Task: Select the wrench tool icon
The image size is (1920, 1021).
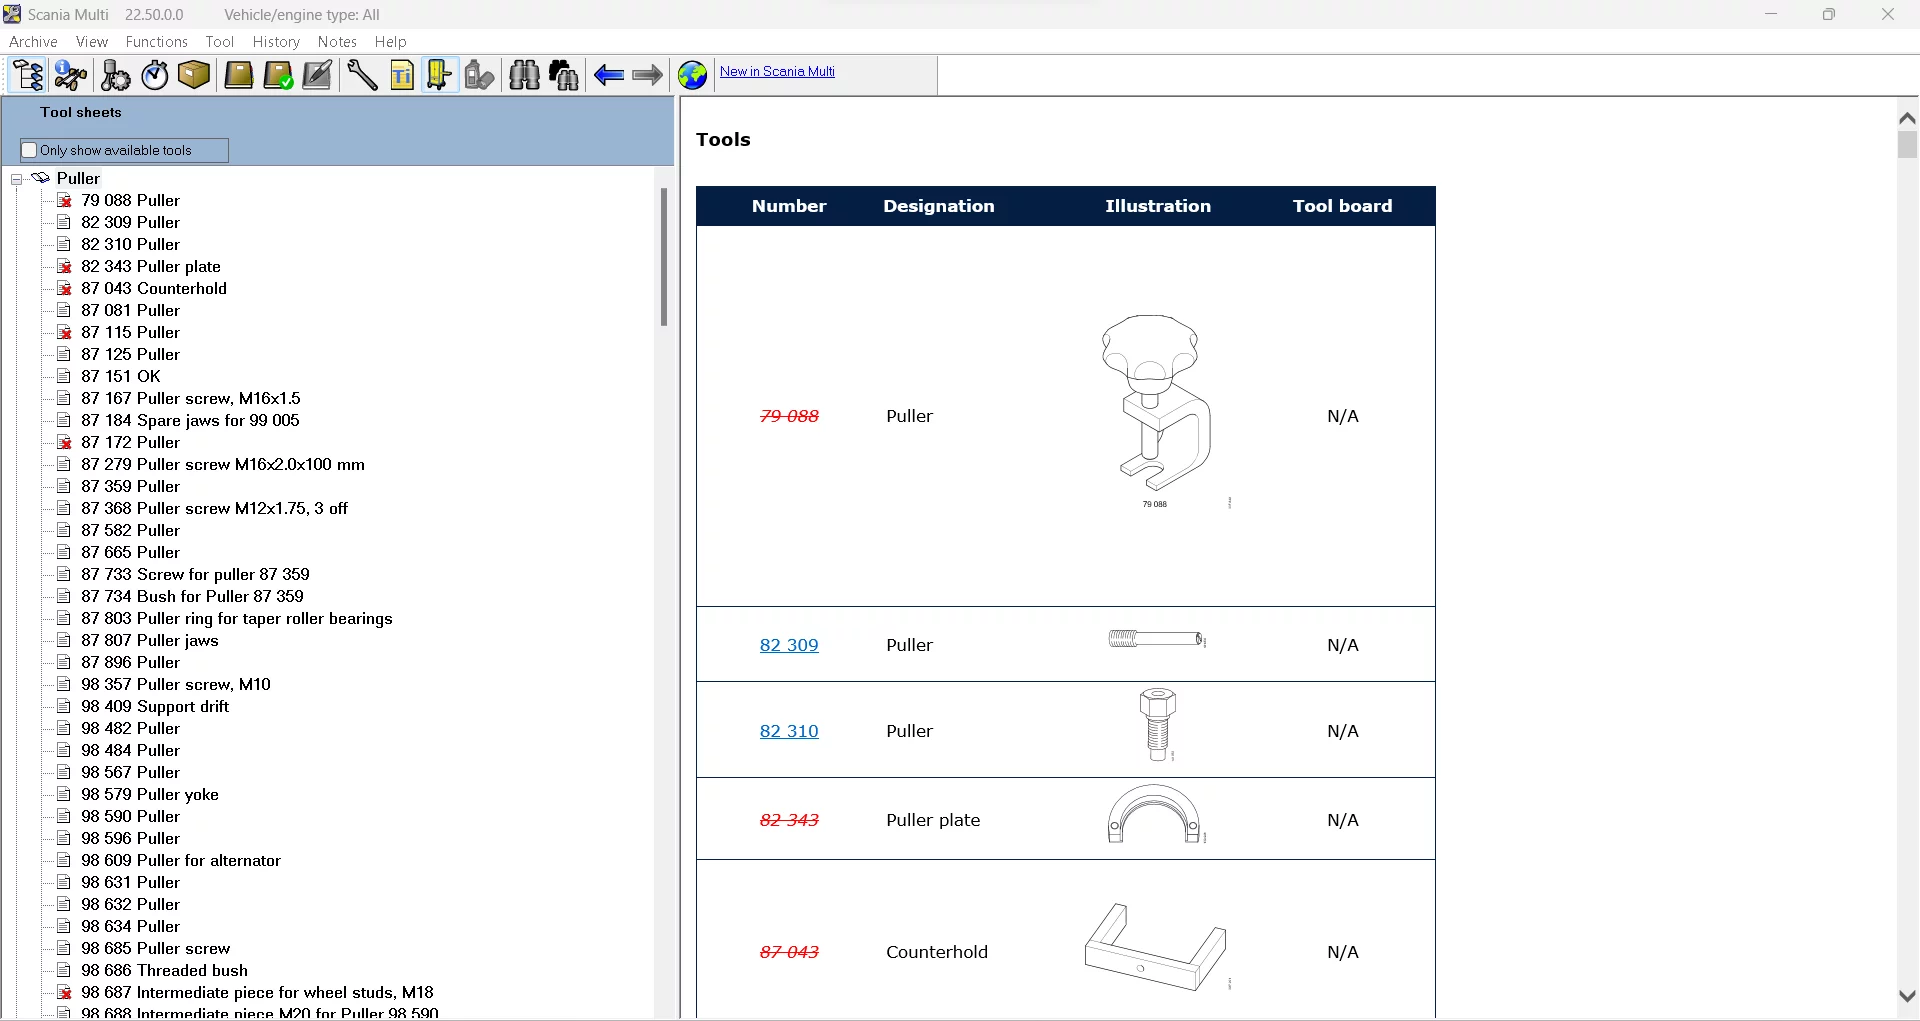Action: (x=362, y=75)
